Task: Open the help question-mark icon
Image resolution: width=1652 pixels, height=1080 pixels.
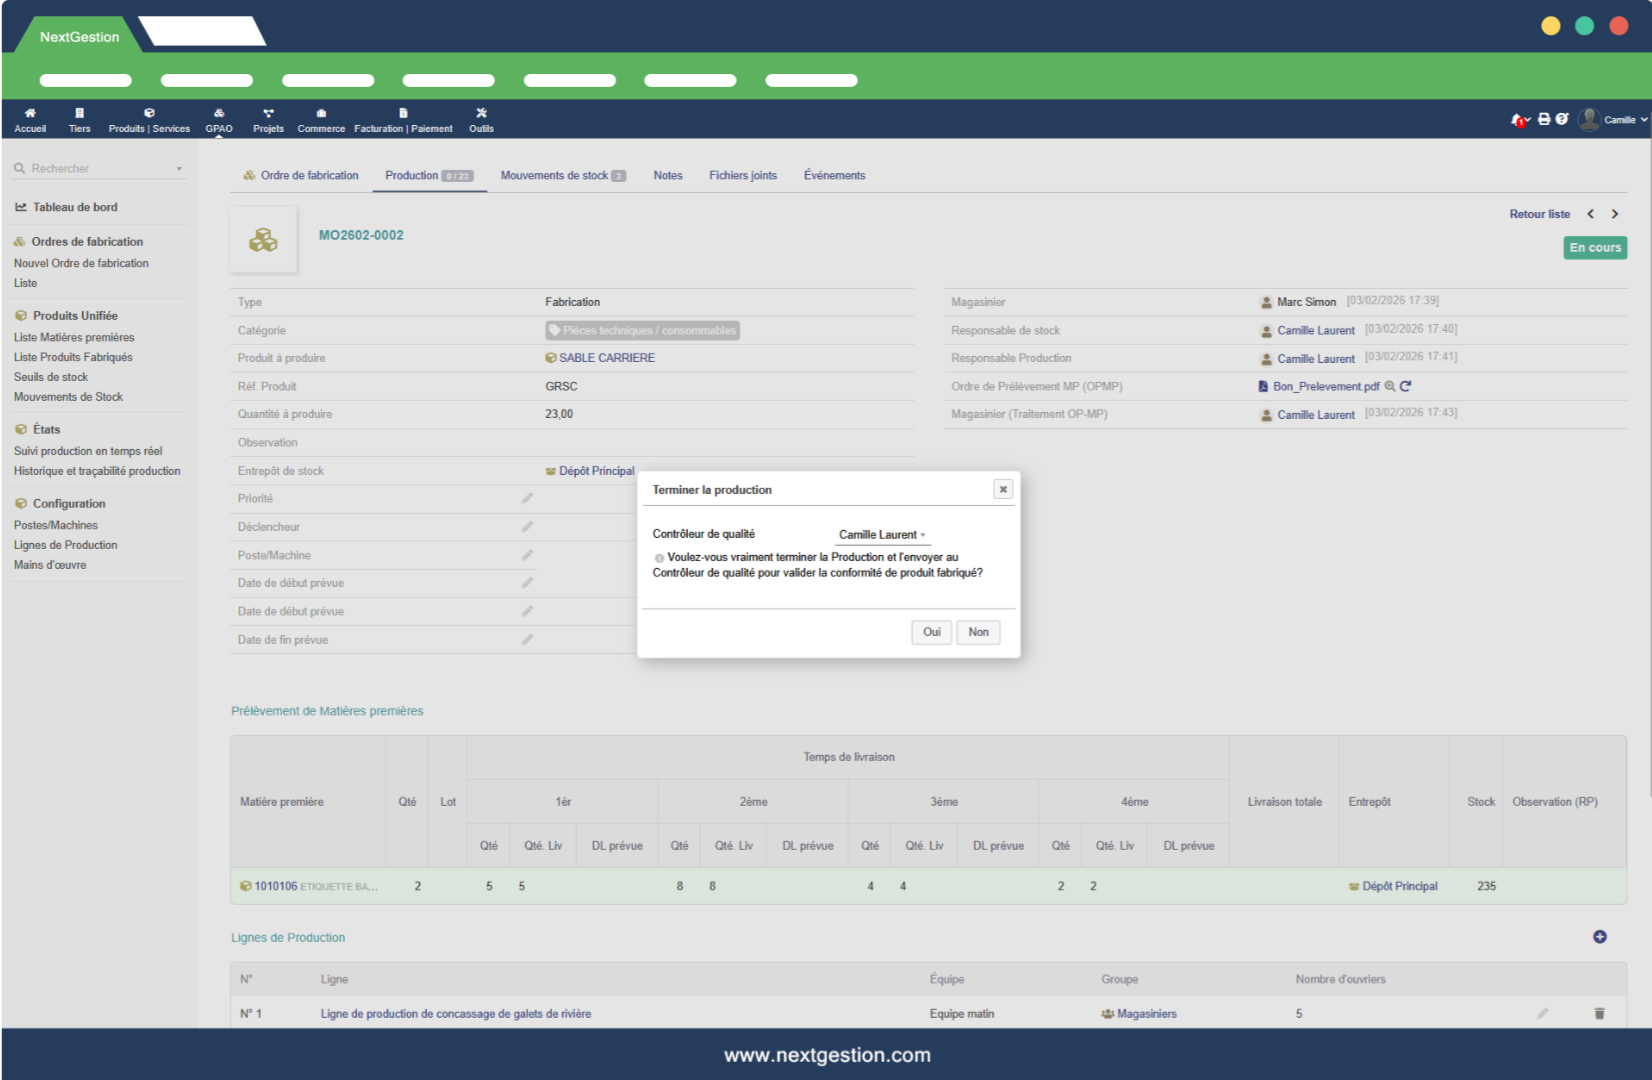Action: click(1562, 119)
